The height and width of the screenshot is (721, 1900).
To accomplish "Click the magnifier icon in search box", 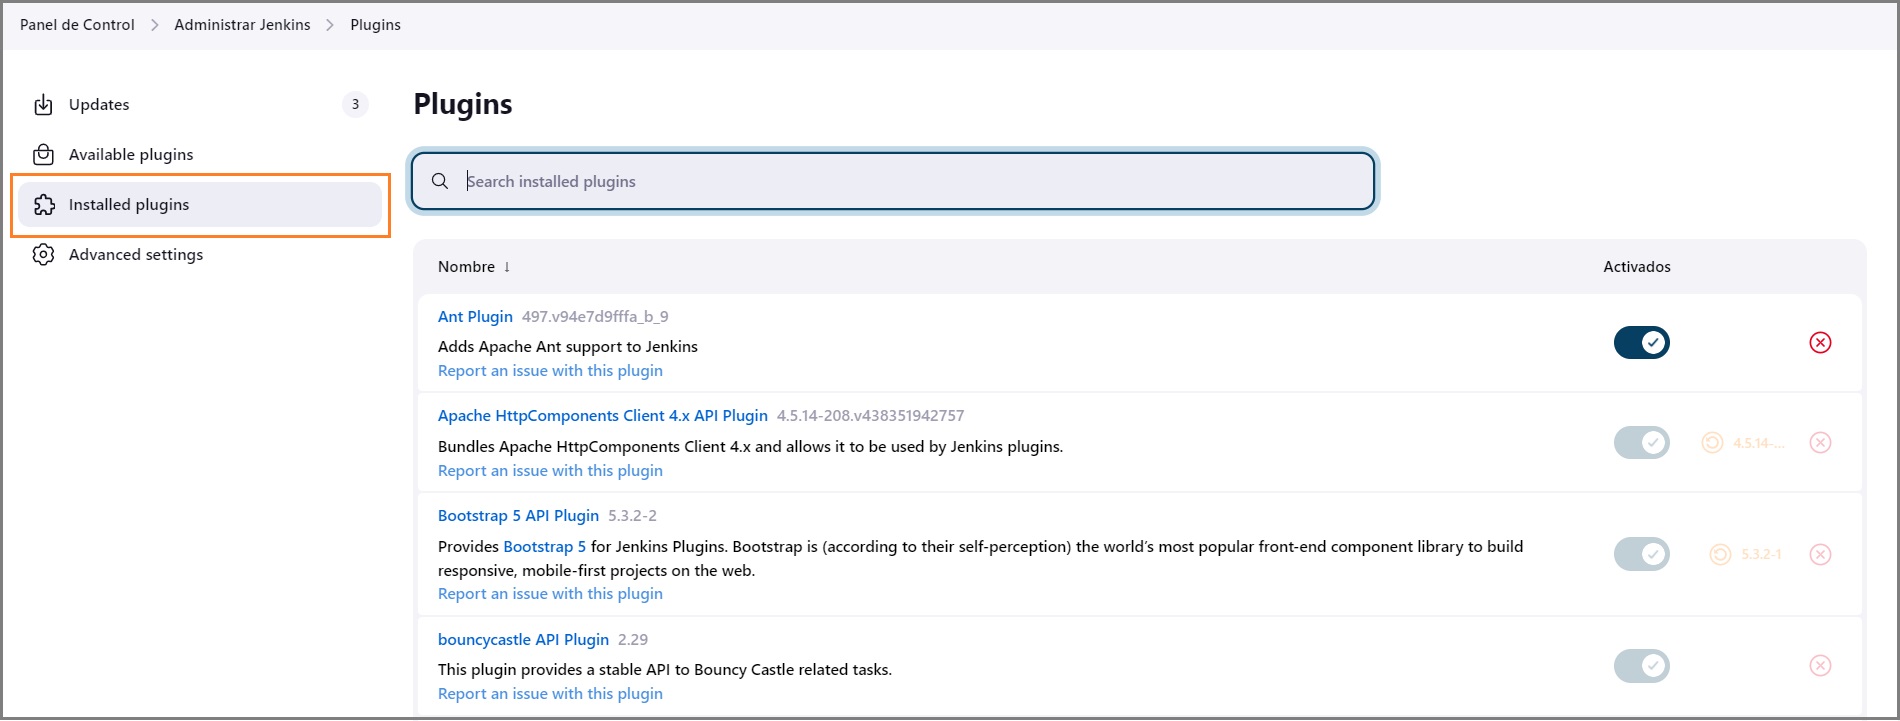I will point(439,181).
